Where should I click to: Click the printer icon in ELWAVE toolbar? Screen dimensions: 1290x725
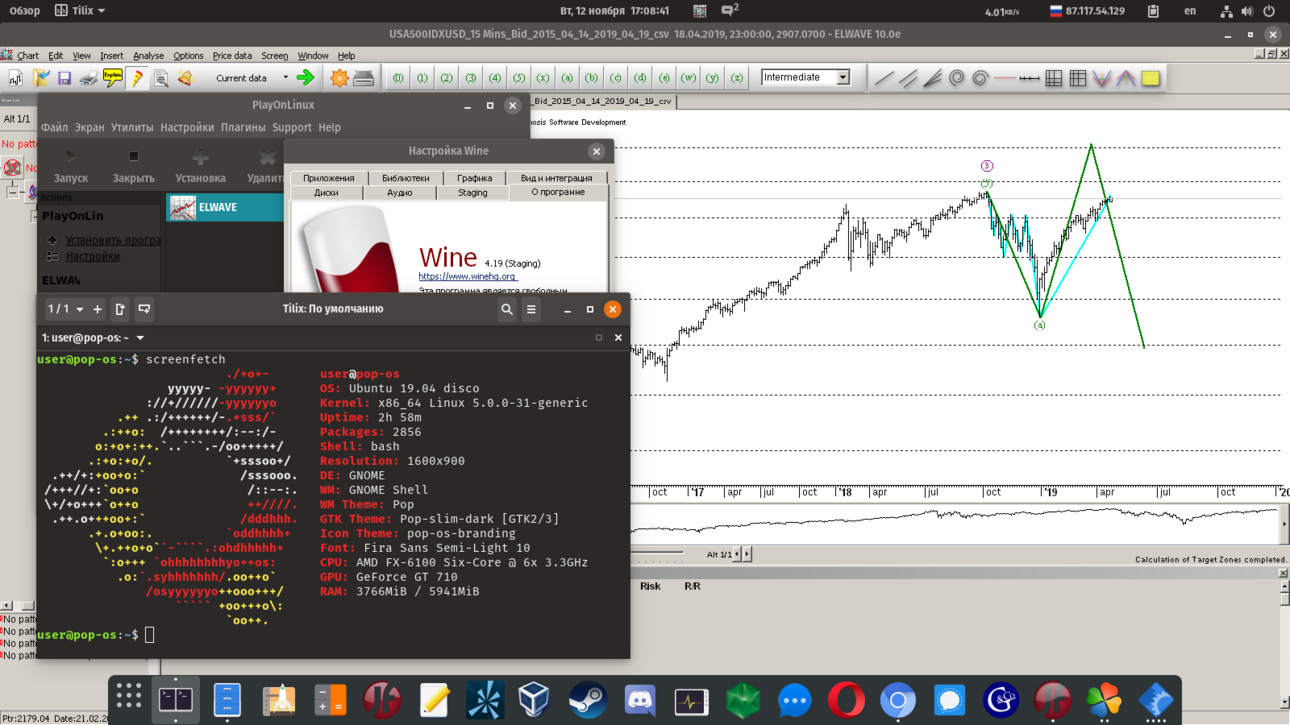89,78
